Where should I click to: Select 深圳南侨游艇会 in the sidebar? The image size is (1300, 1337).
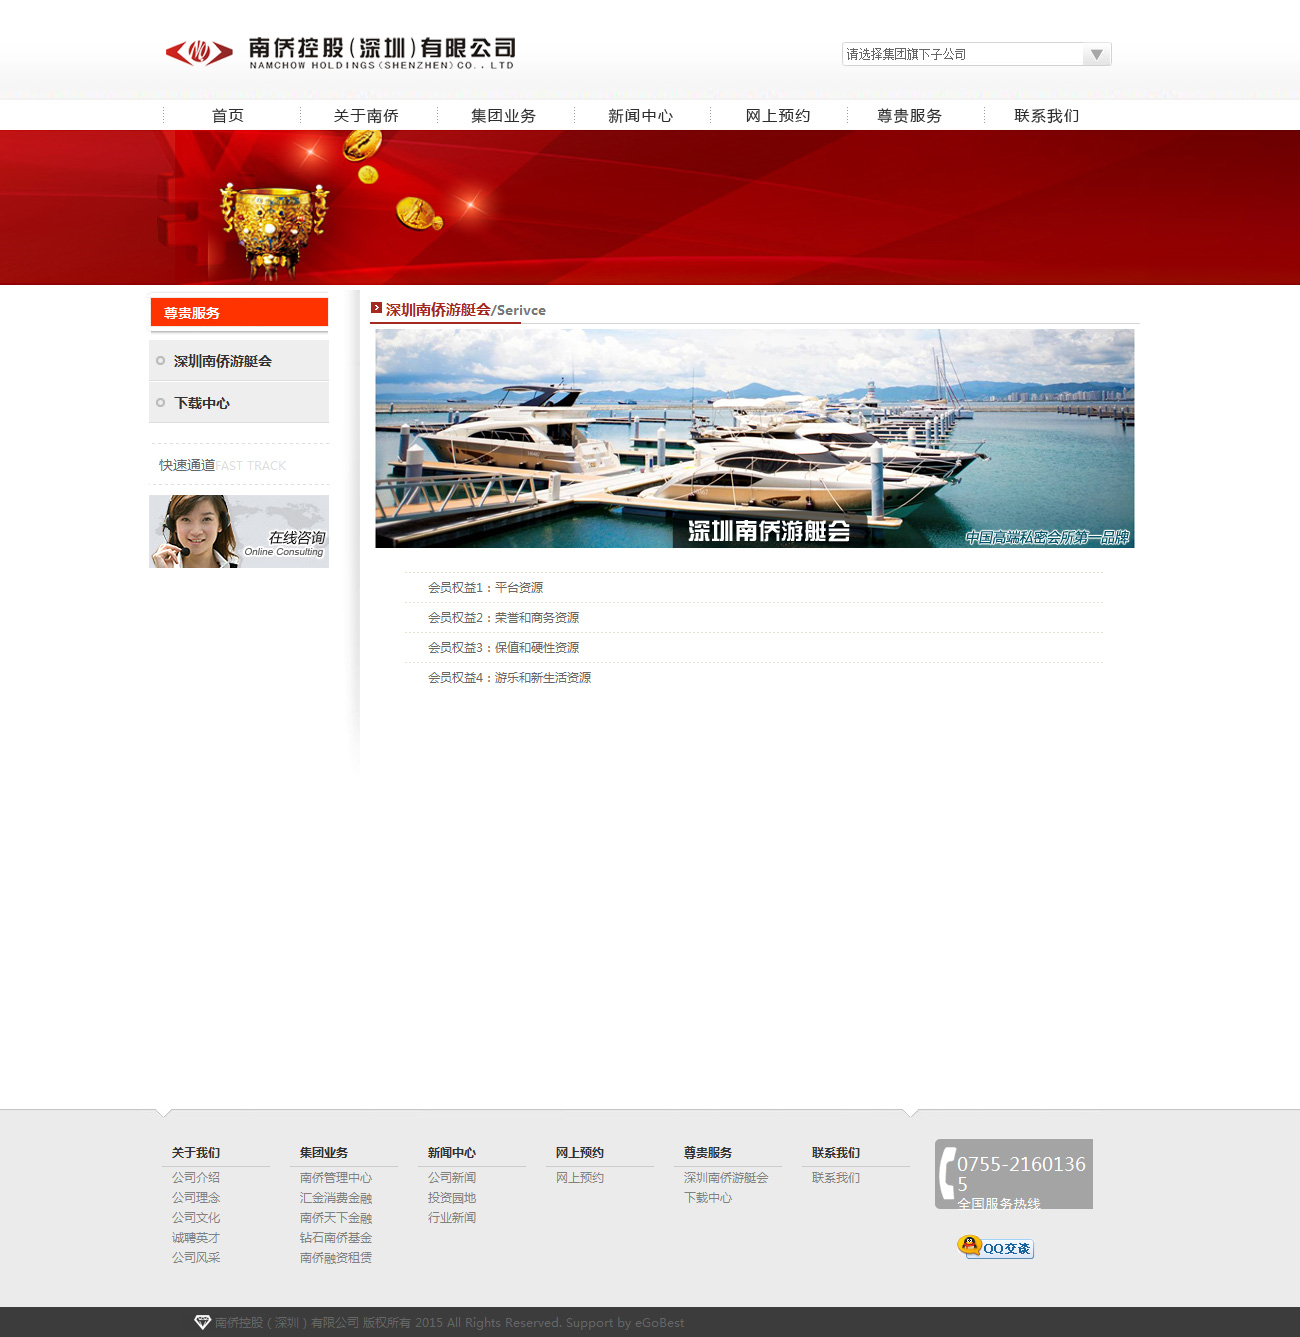click(223, 361)
